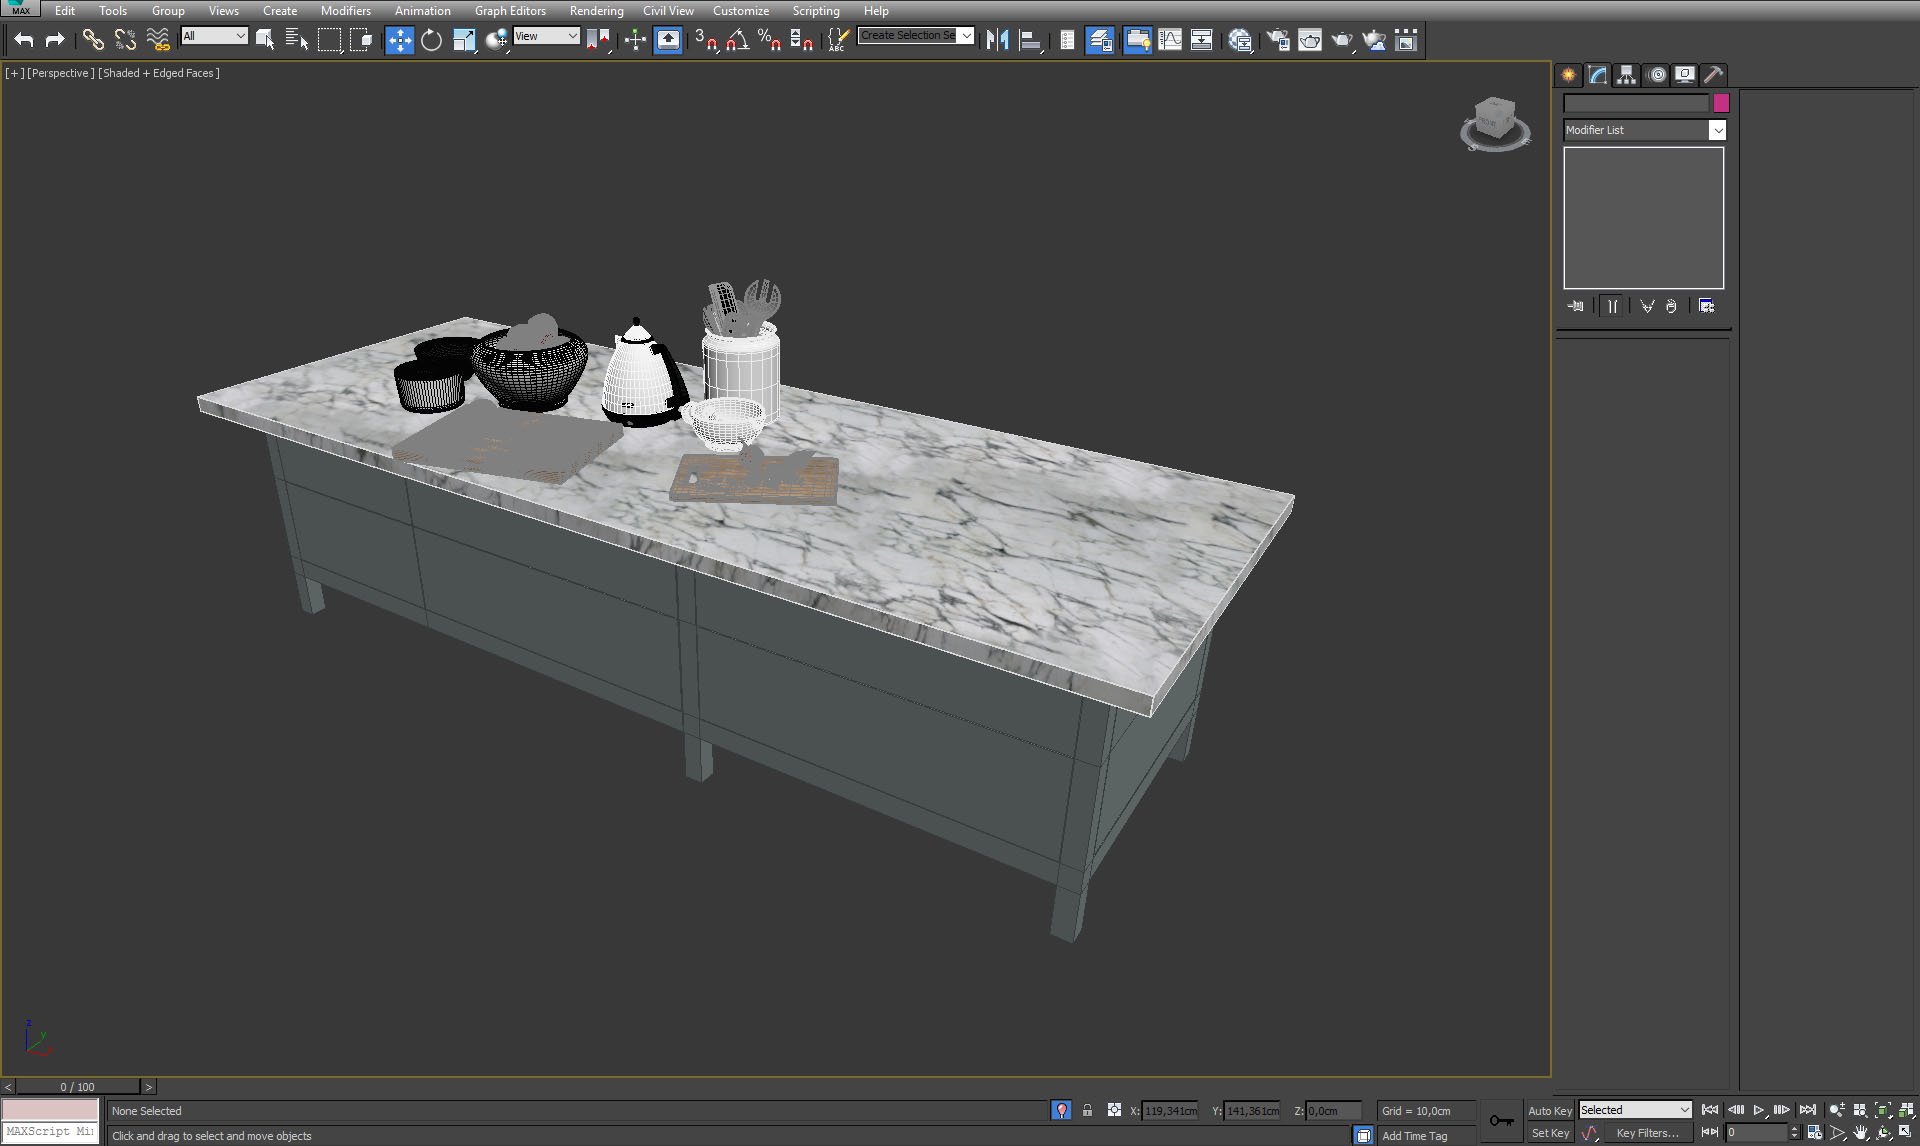Open the Schematic View

1202,40
